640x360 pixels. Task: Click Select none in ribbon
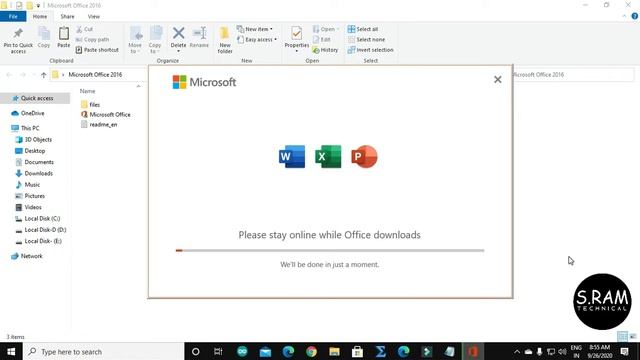pos(367,40)
